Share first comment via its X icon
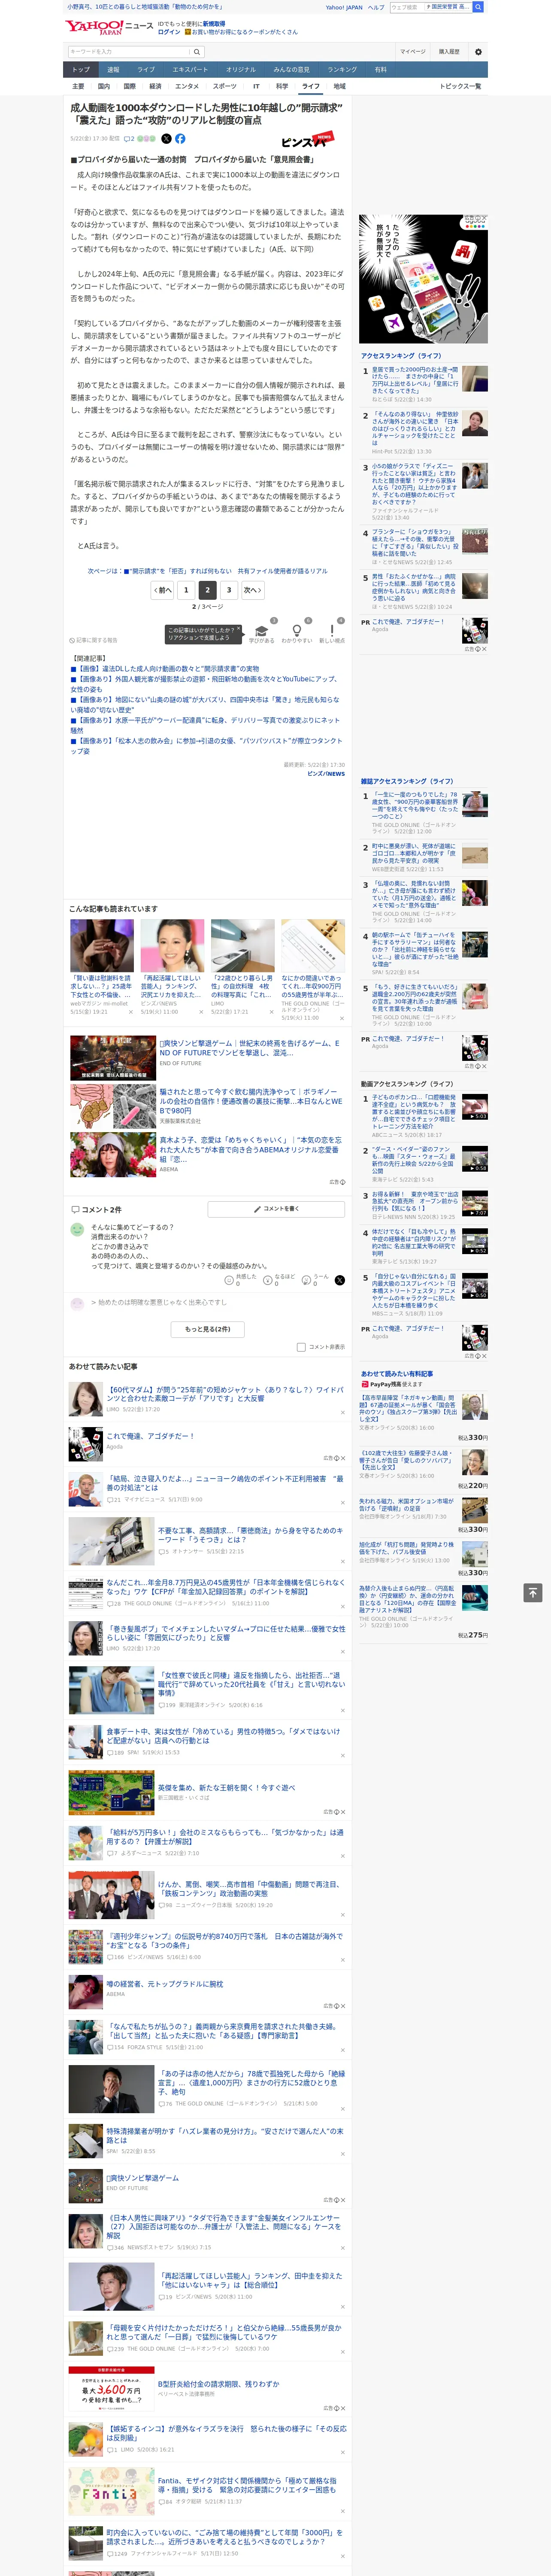The image size is (551, 2576). (340, 1279)
